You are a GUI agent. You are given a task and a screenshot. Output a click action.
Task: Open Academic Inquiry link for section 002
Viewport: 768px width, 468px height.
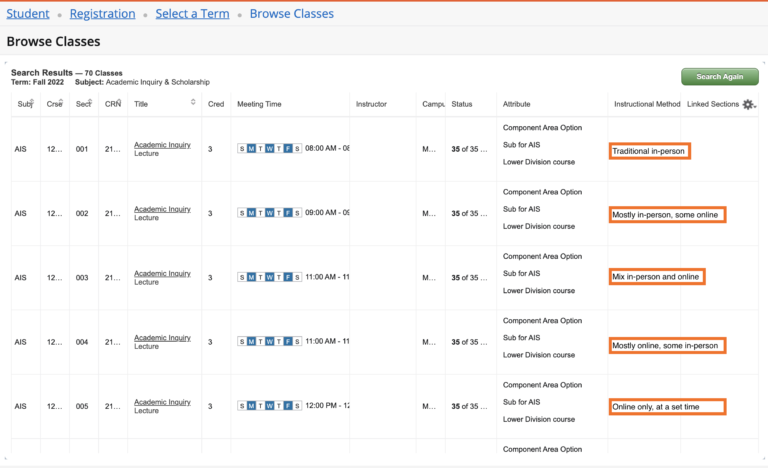162,209
